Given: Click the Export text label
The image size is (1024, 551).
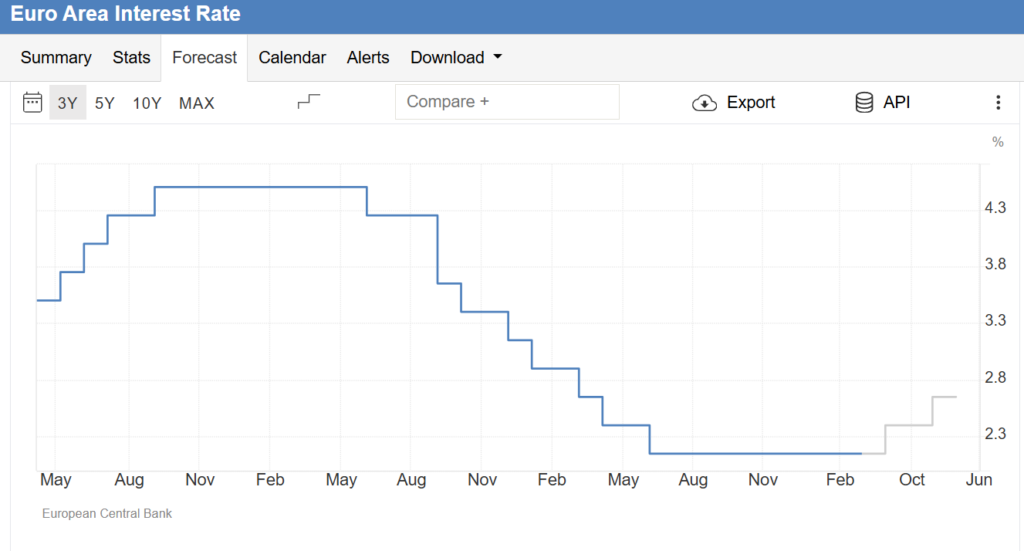Looking at the screenshot, I should [751, 102].
